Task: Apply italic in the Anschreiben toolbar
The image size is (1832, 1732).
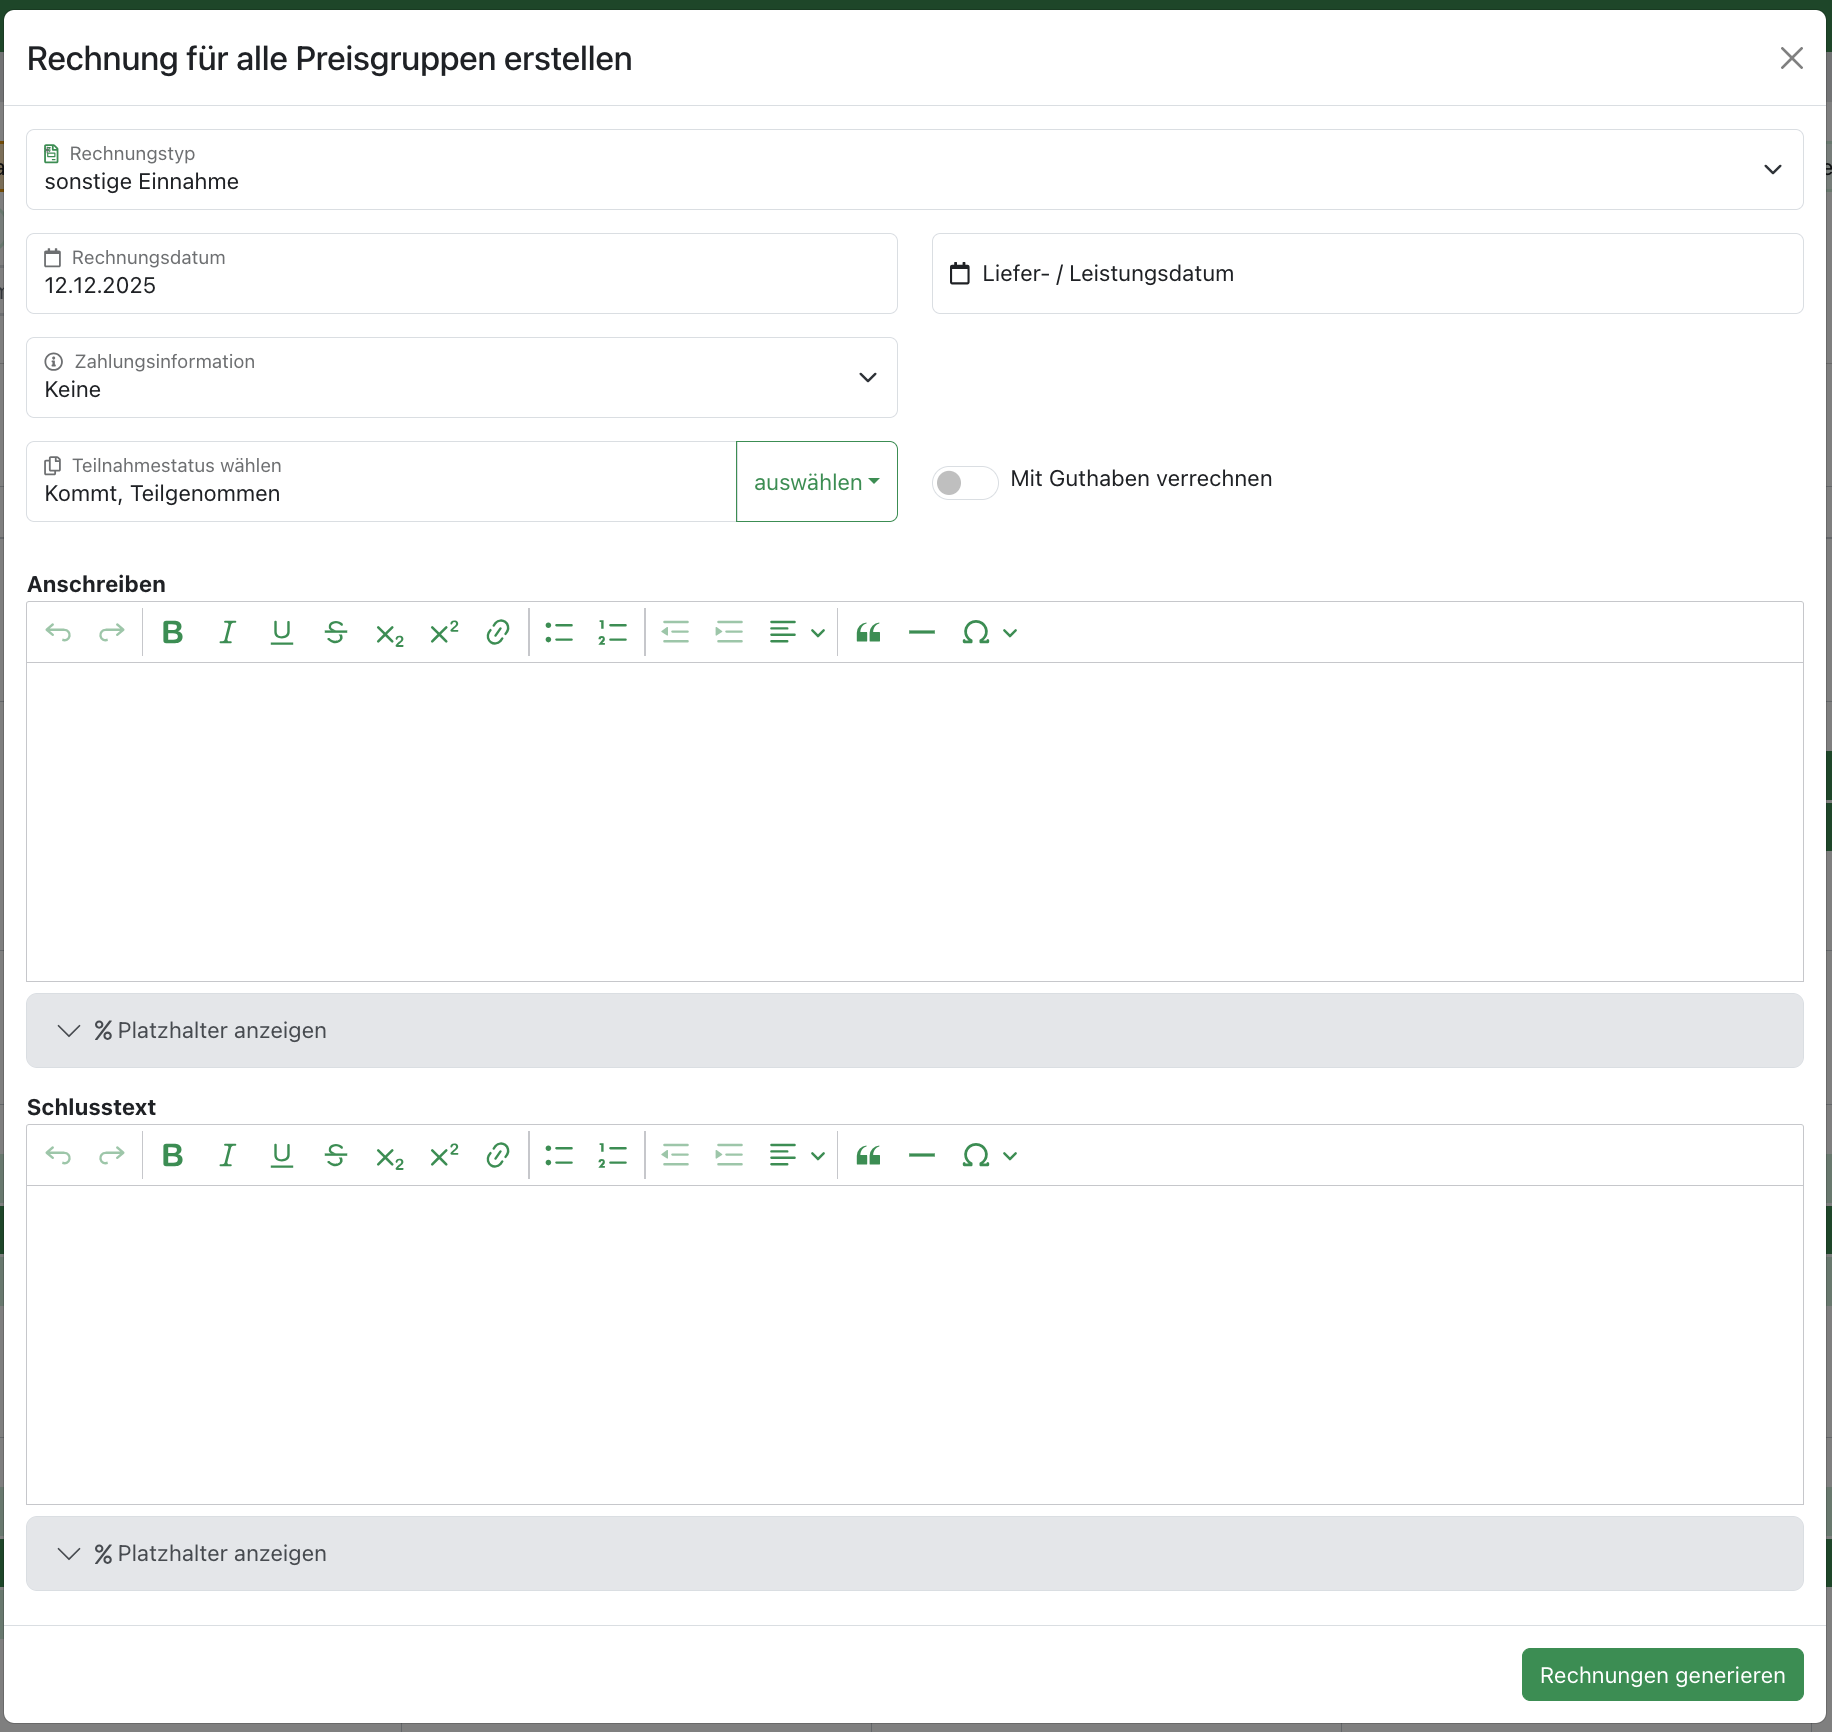Action: click(x=227, y=632)
